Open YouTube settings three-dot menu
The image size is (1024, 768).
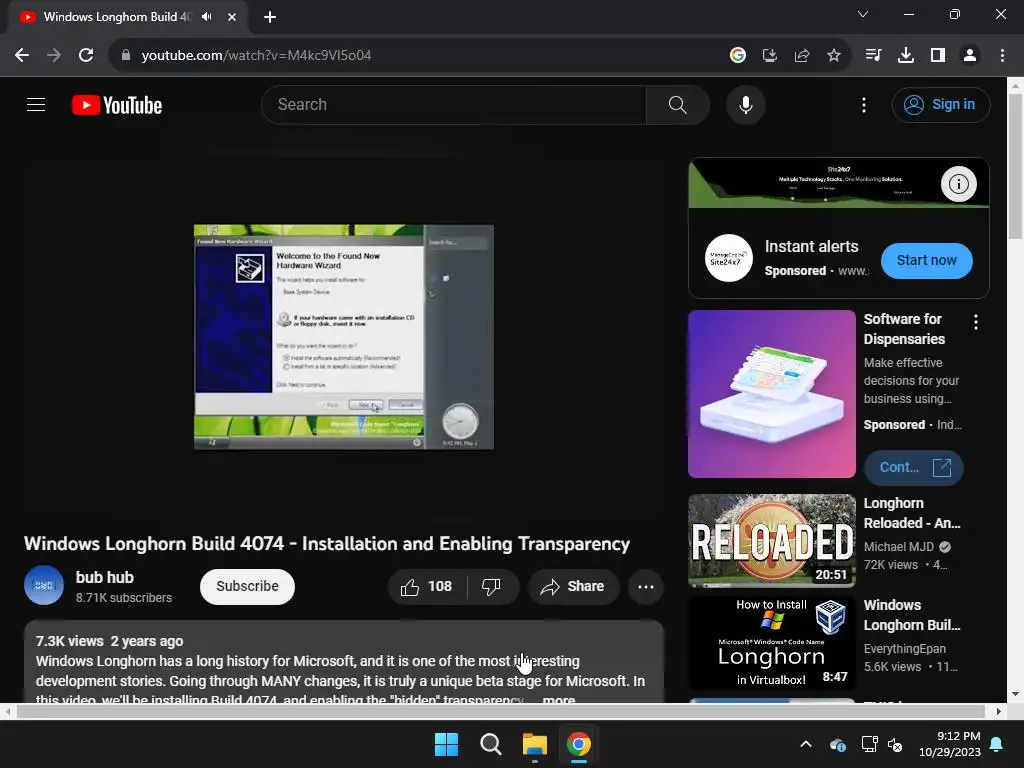pyautogui.click(x=863, y=104)
